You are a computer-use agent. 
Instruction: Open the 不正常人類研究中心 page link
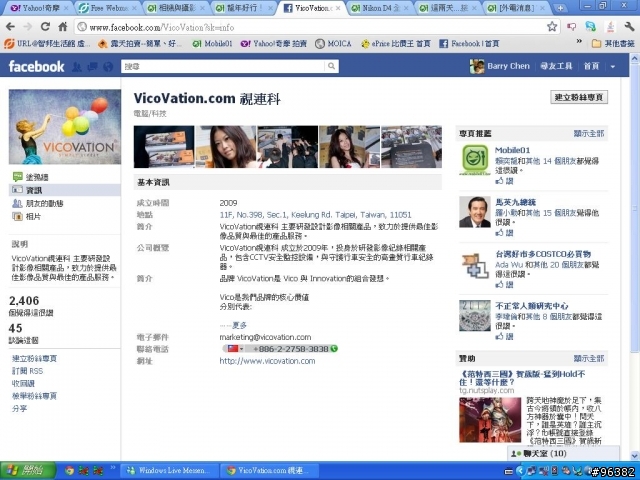click(532, 306)
